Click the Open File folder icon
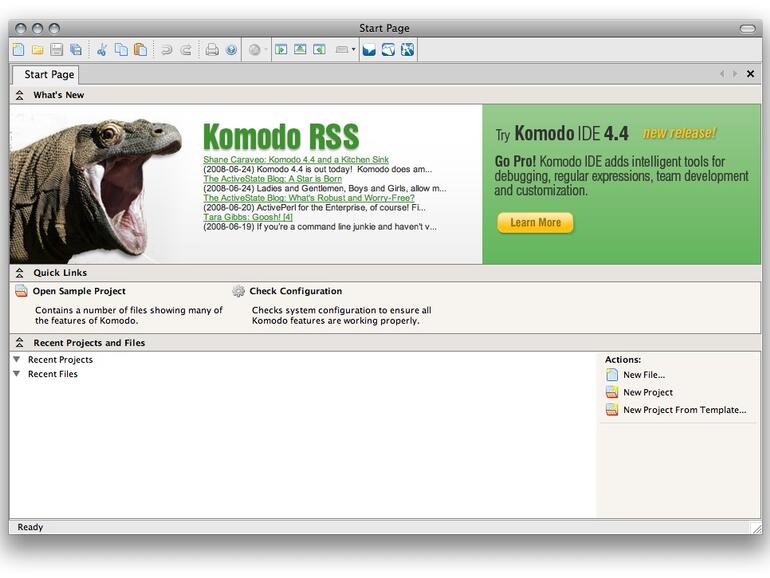770x578 pixels. coord(37,50)
